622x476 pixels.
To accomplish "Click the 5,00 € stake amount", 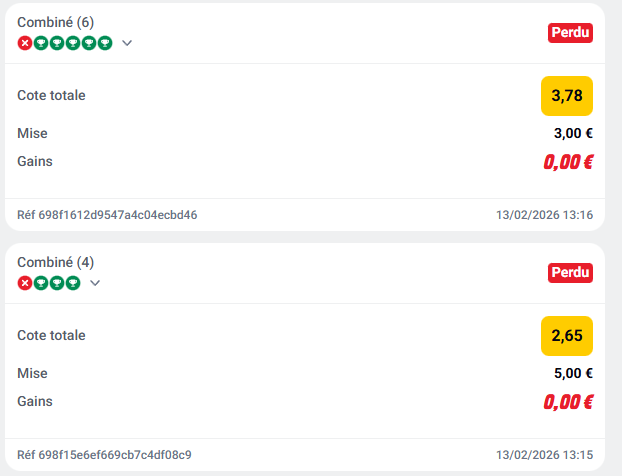I will (x=573, y=373).
